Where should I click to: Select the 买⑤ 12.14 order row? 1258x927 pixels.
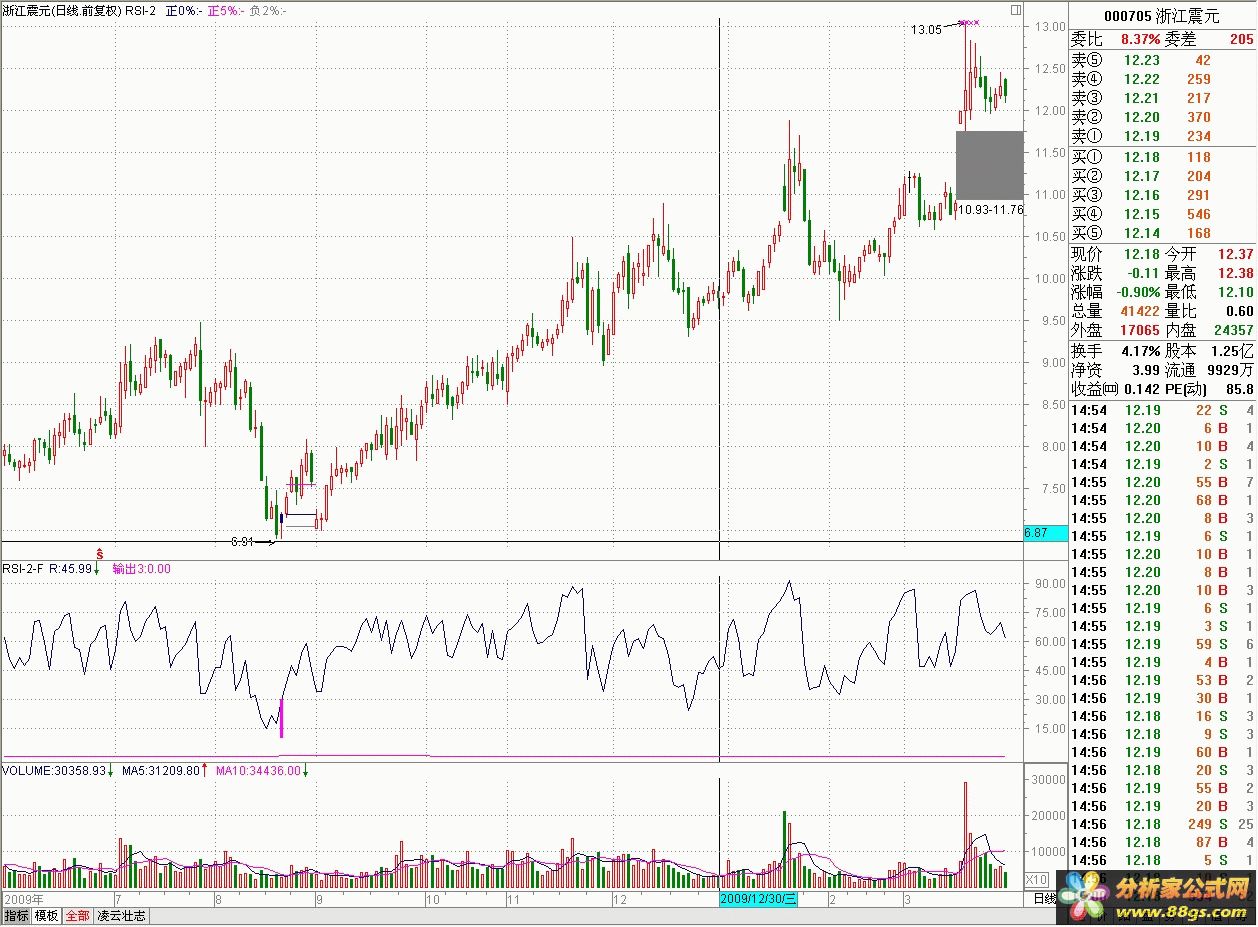coord(1162,233)
